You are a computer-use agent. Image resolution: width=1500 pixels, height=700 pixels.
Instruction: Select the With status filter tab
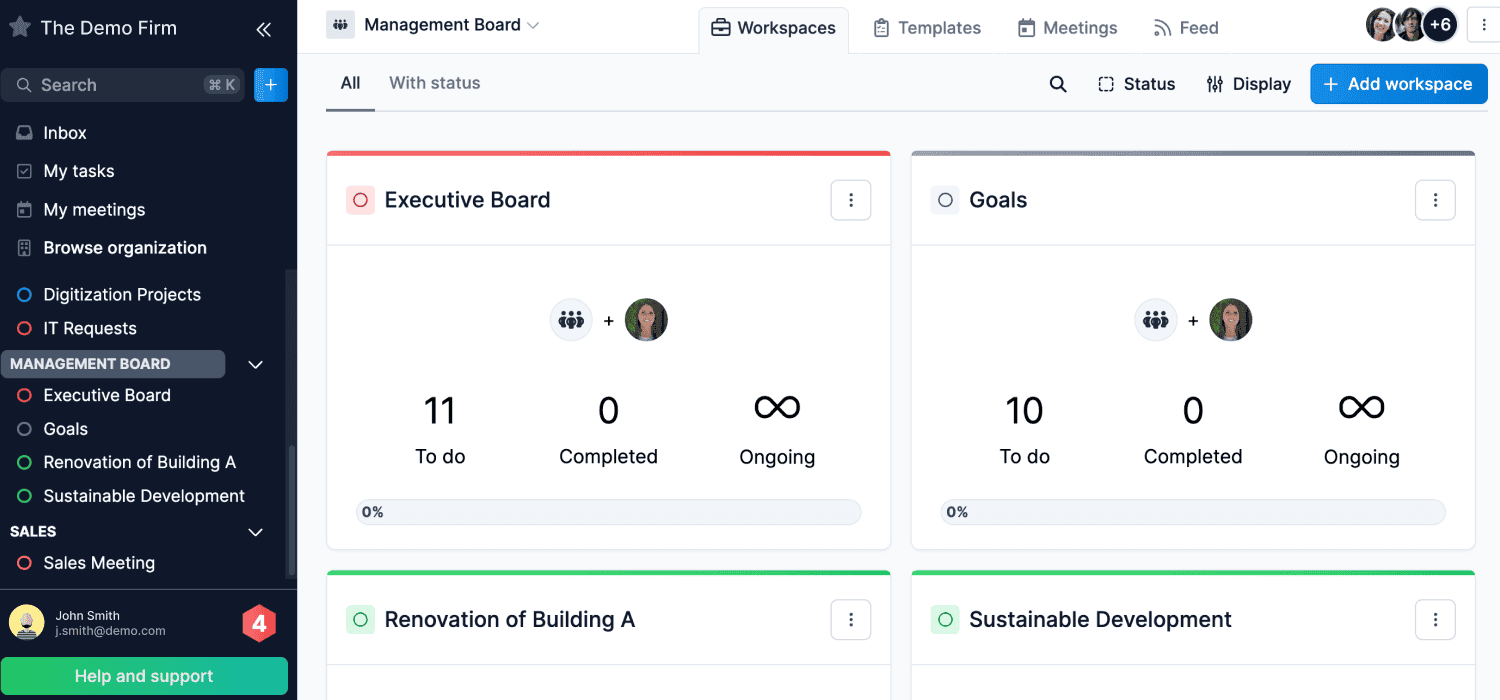click(434, 83)
